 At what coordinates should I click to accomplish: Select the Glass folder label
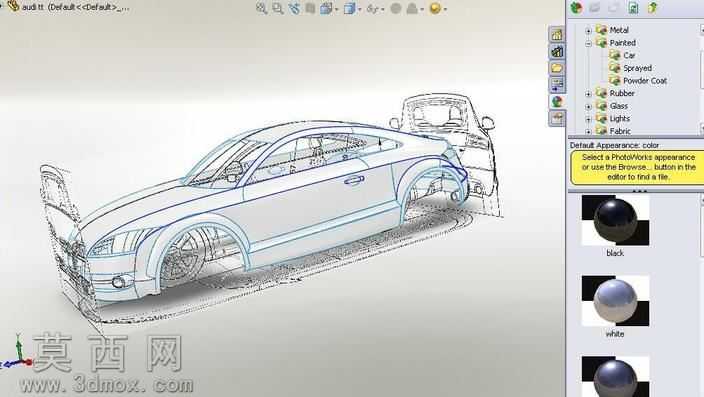coord(619,106)
